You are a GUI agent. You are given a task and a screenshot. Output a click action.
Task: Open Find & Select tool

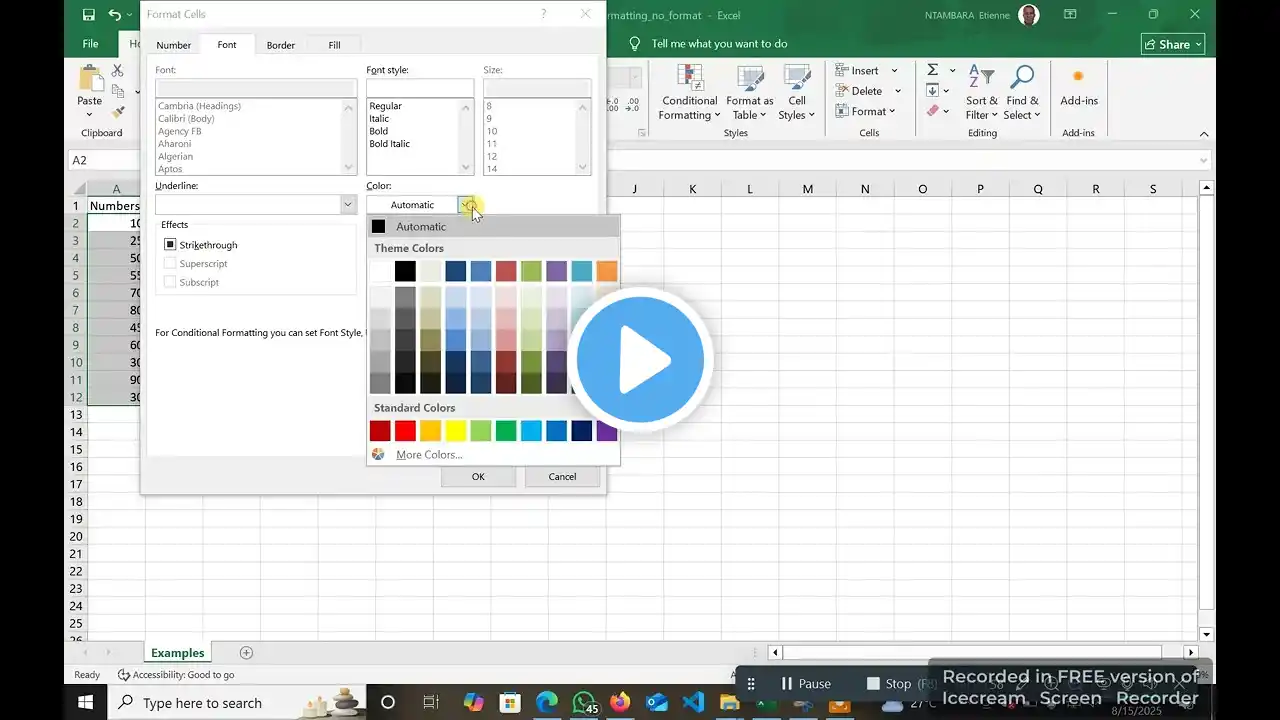[x=1022, y=80]
